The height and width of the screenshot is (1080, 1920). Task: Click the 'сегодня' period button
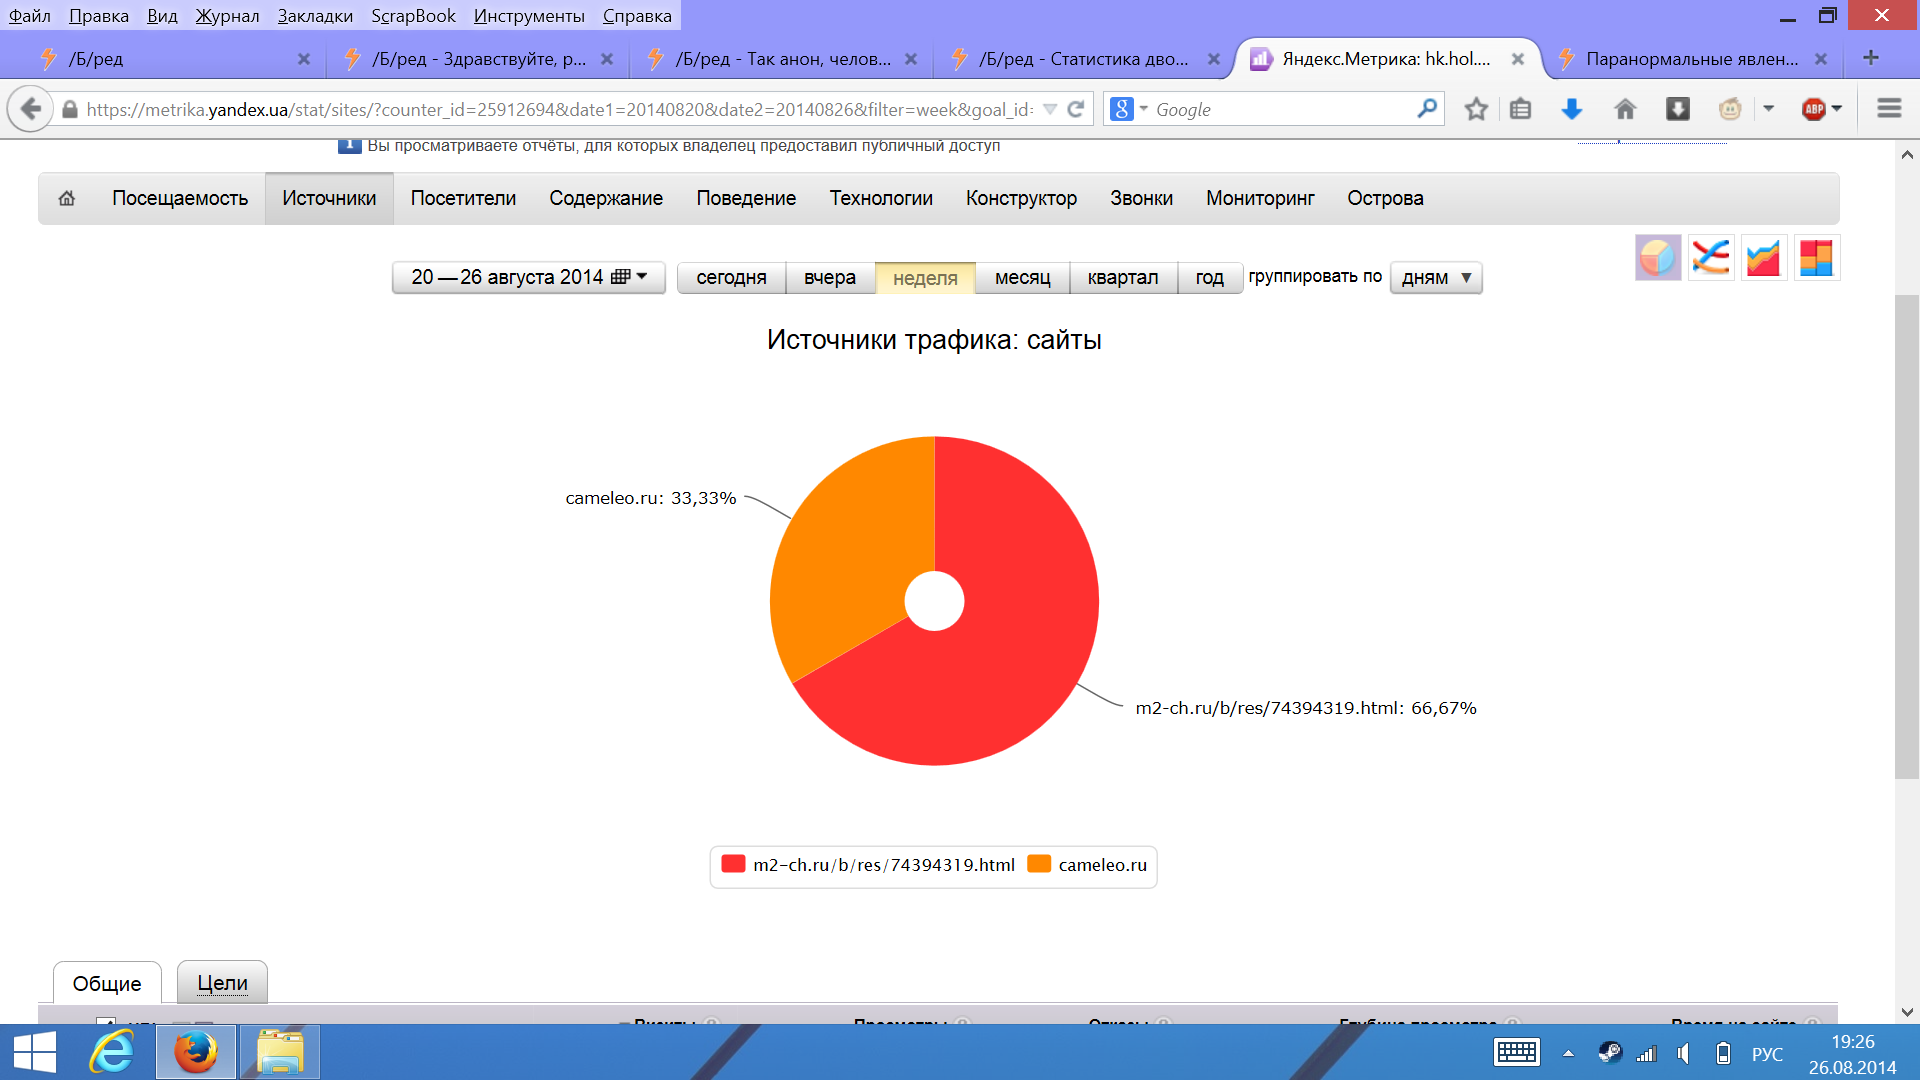(x=731, y=278)
